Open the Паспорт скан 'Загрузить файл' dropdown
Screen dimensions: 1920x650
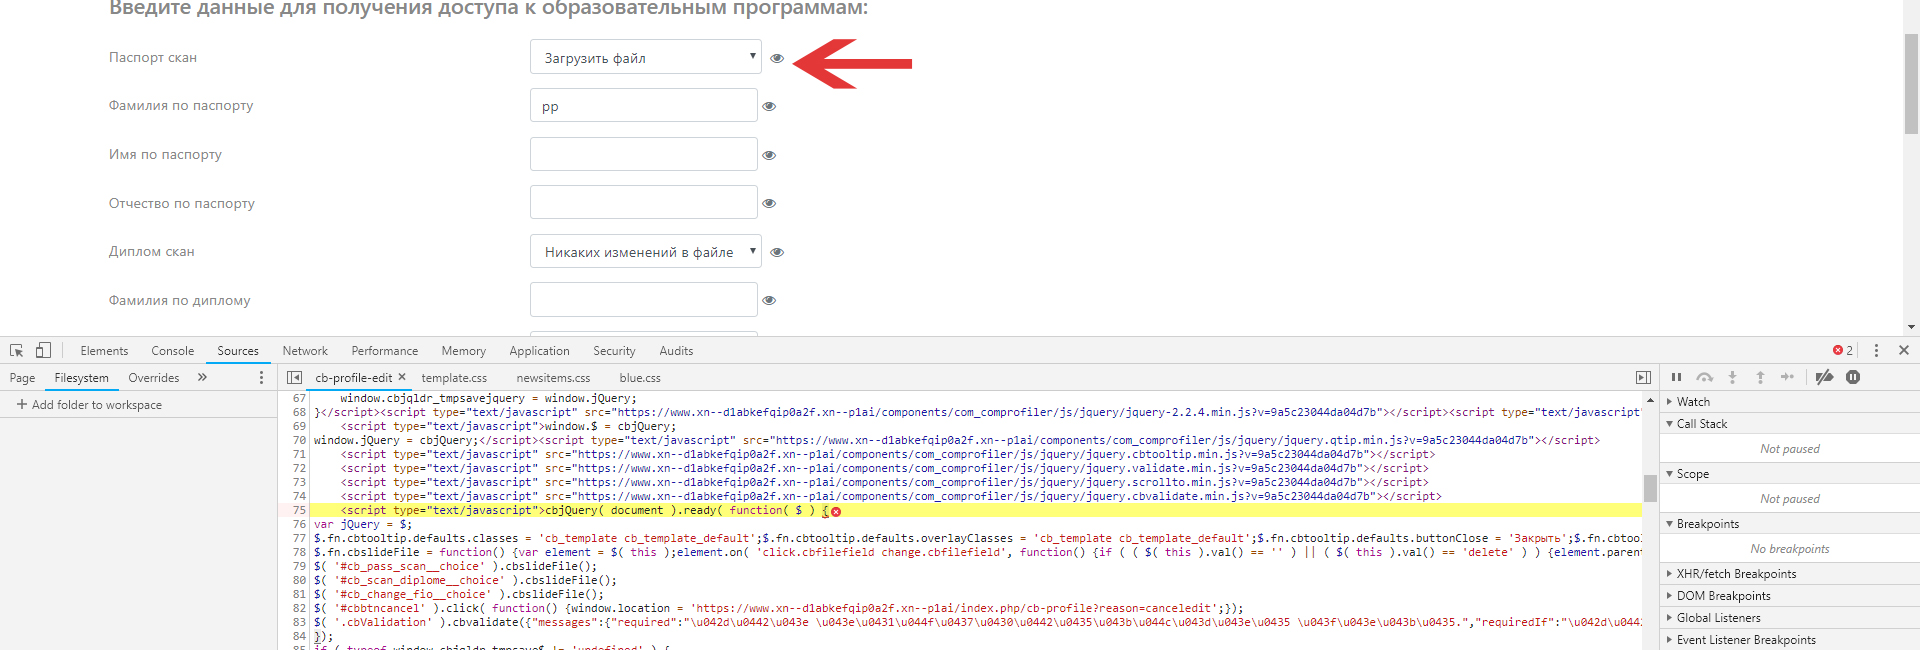click(646, 57)
